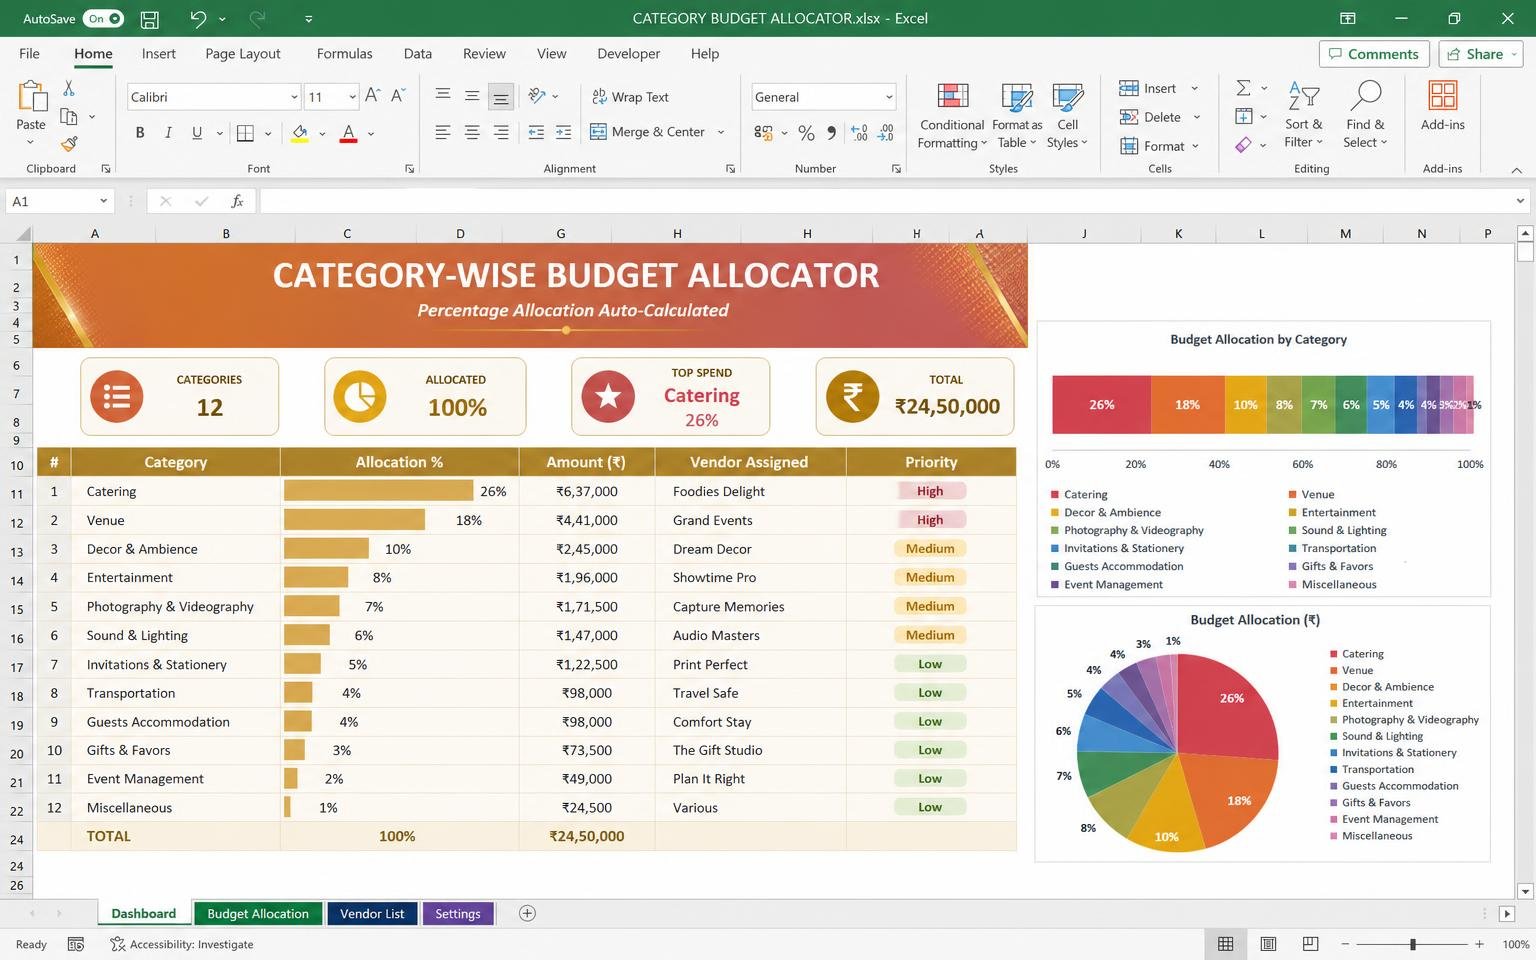Image resolution: width=1536 pixels, height=960 pixels.
Task: Open Format as Table gallery
Action: pyautogui.click(x=1017, y=116)
